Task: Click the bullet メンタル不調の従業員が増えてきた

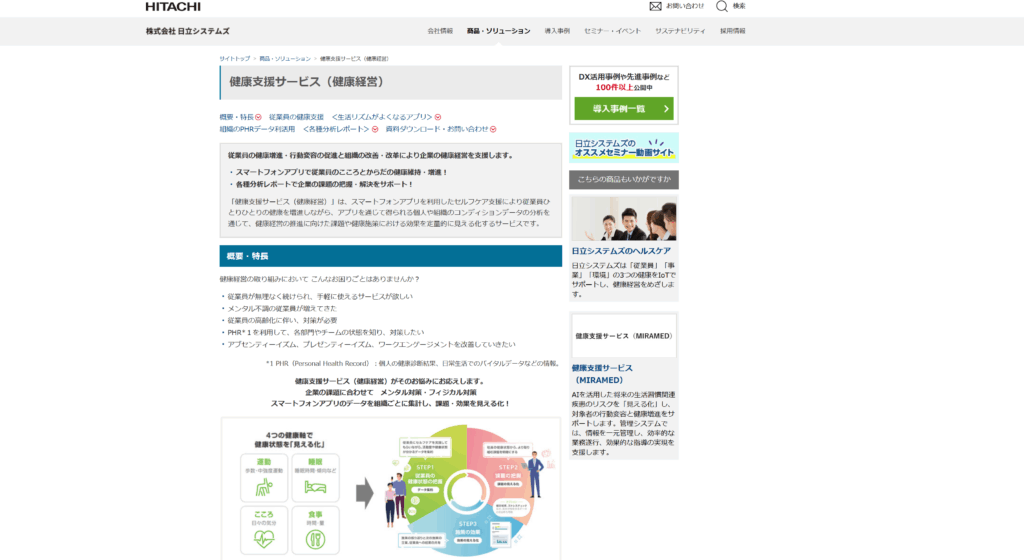Action: coord(281,308)
